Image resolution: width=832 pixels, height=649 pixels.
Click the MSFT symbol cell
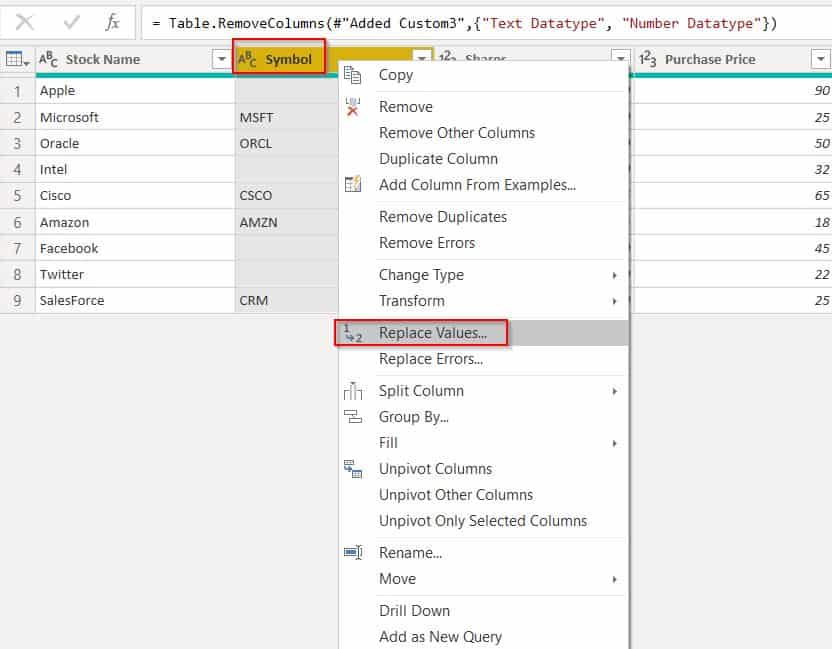coord(287,117)
